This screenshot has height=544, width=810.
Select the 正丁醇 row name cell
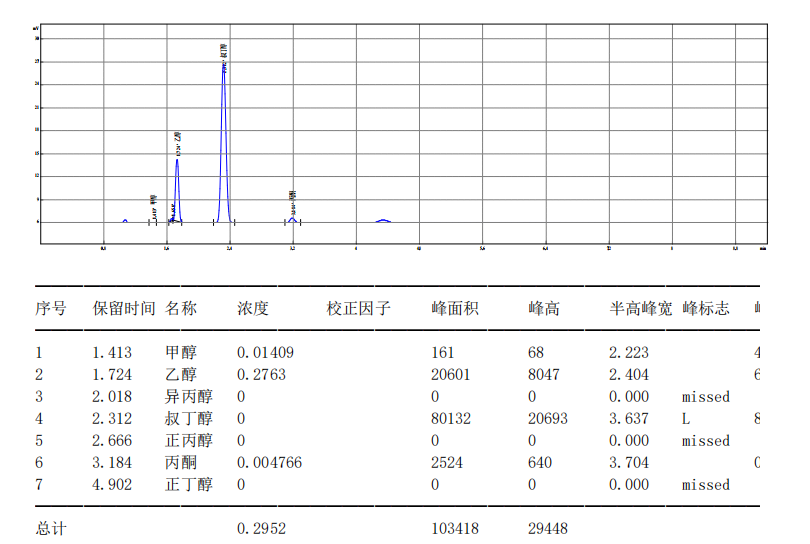tap(189, 485)
